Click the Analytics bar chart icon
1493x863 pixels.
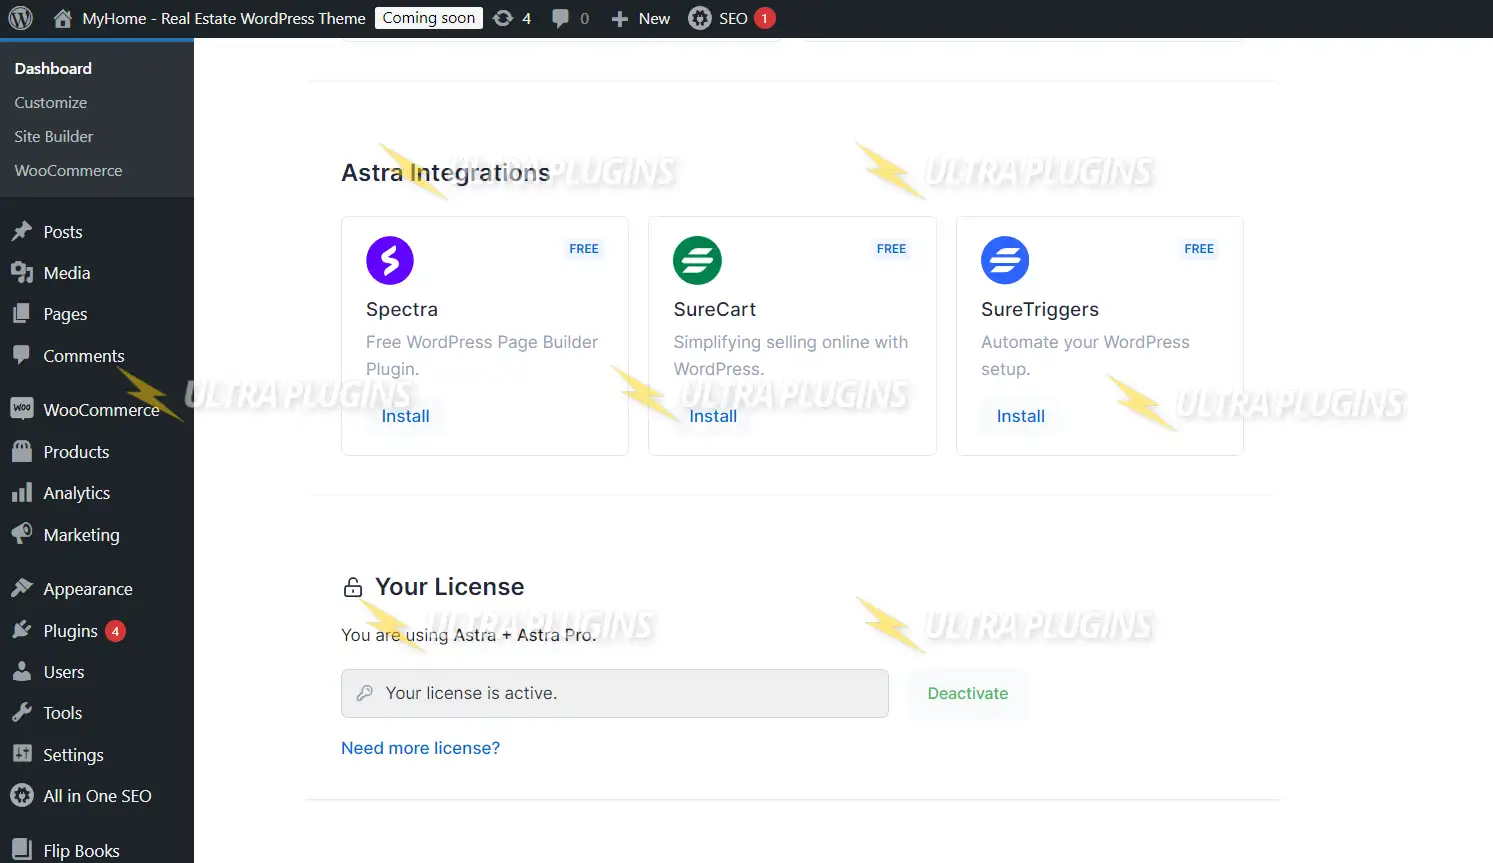tap(22, 493)
